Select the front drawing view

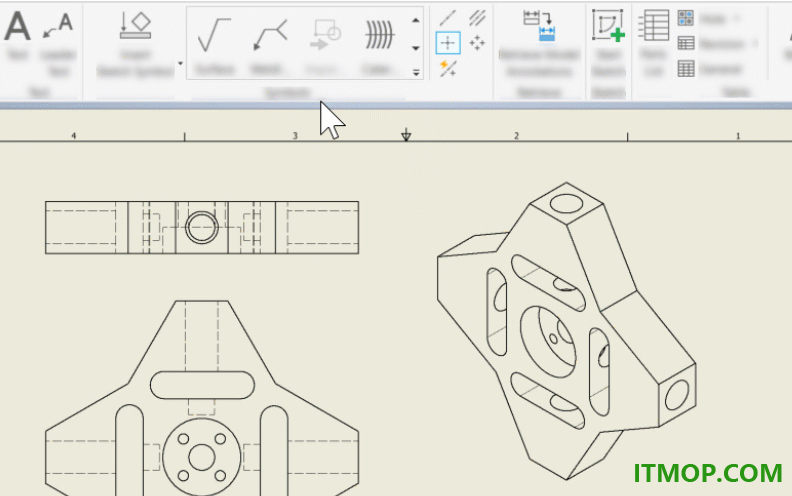(x=202, y=398)
